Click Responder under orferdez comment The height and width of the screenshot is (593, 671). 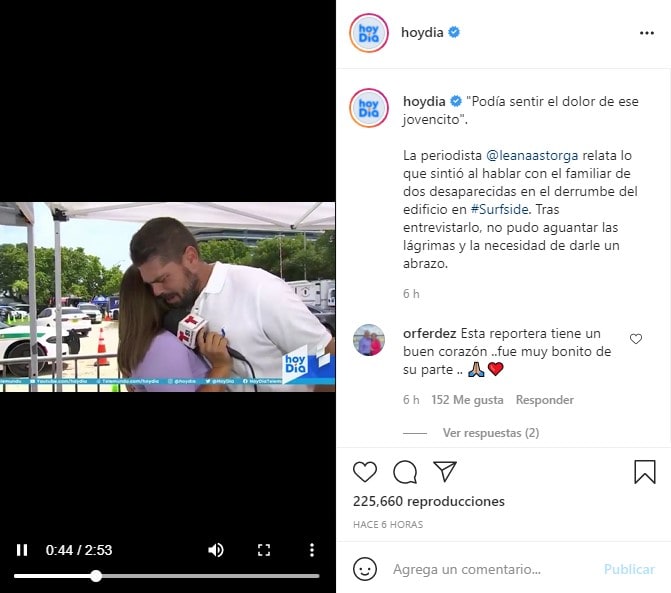point(544,400)
